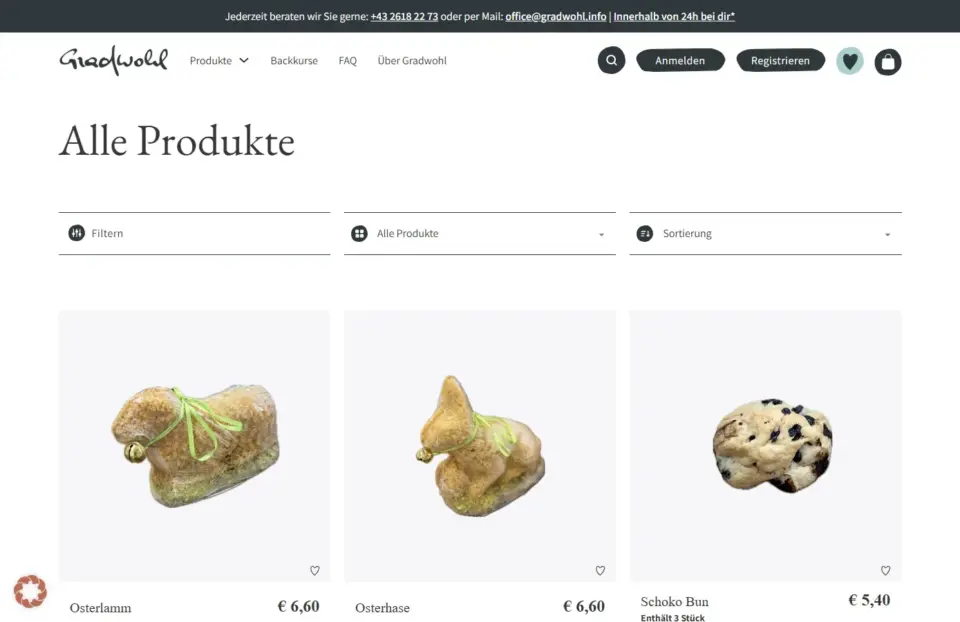
Task: Click the Filtern sliders icon
Action: pos(77,233)
